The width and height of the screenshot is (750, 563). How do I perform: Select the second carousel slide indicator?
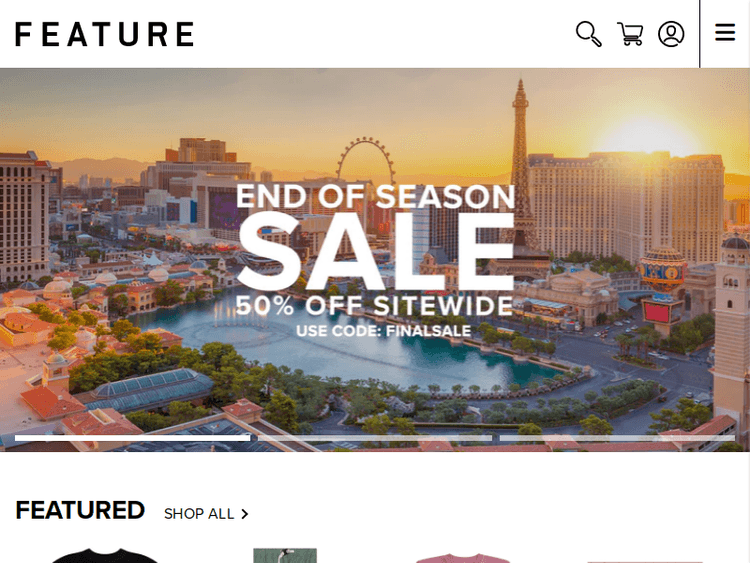coord(375,438)
